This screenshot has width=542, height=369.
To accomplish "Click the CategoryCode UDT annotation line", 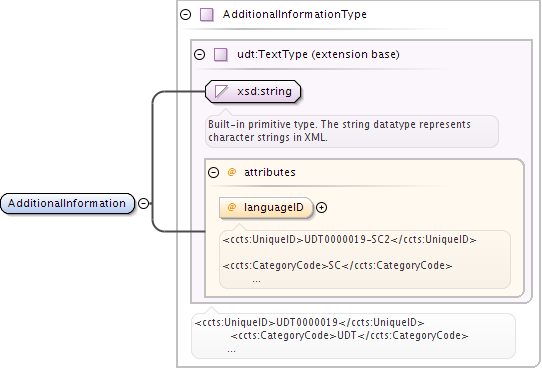I will (x=349, y=335).
